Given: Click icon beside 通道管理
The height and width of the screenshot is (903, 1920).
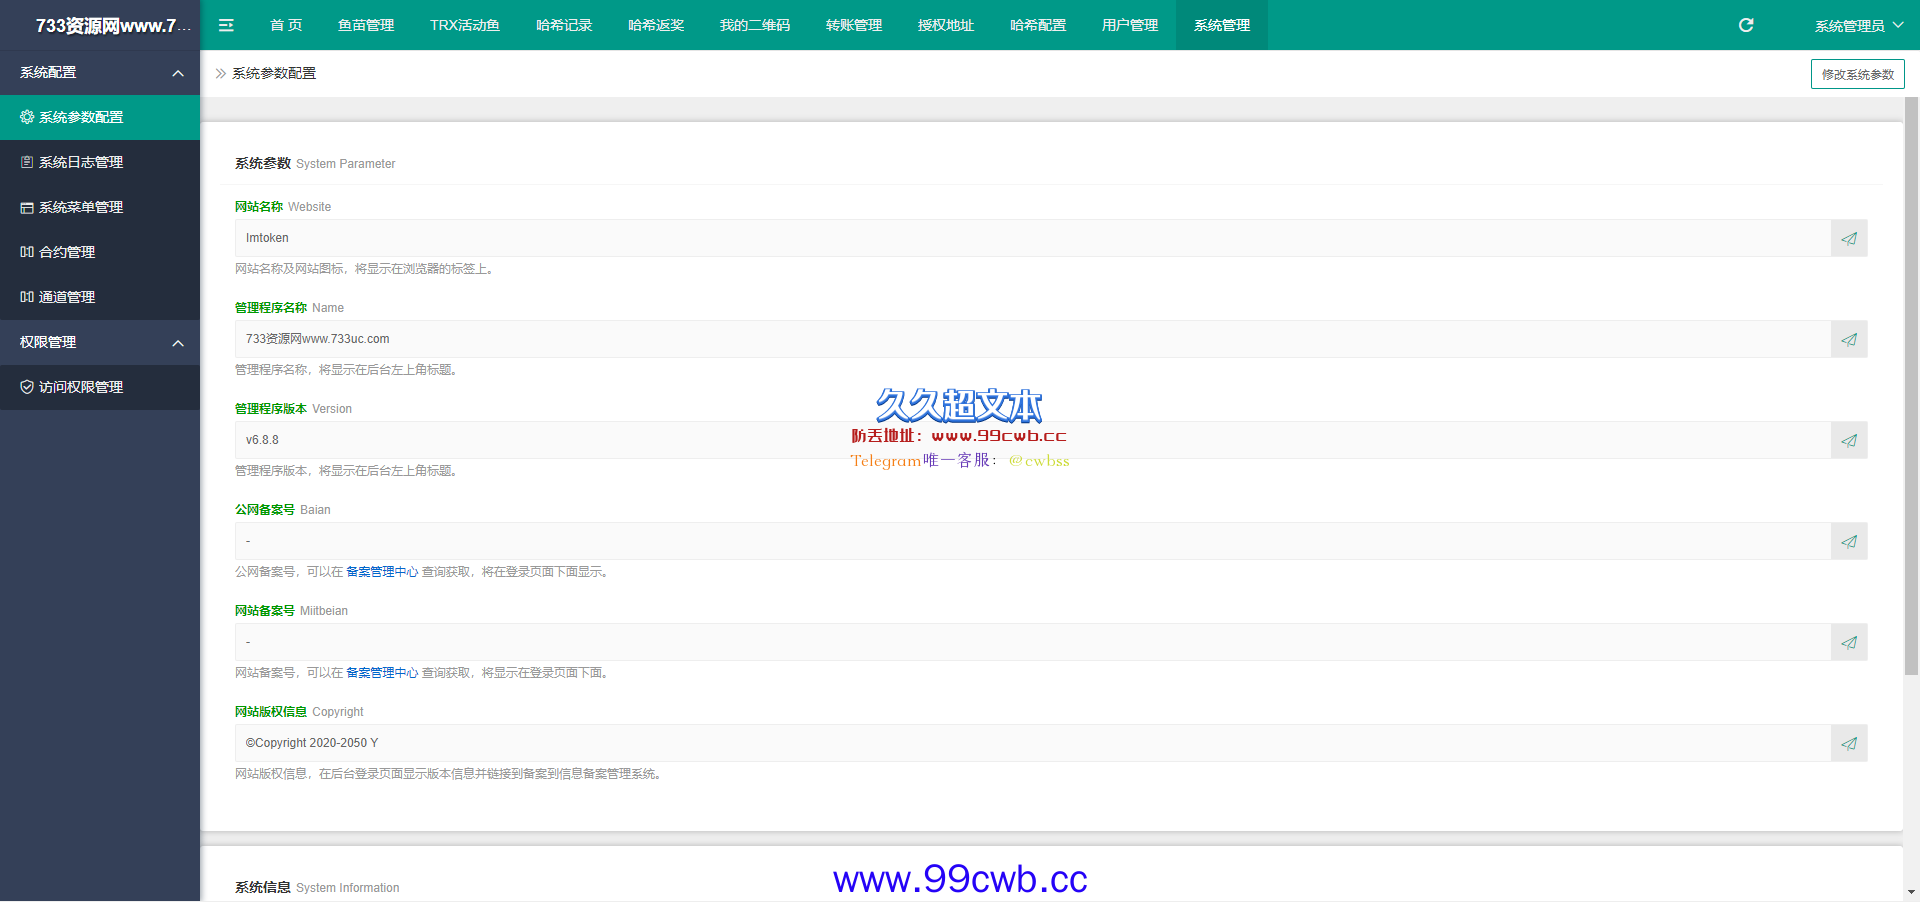Looking at the screenshot, I should pos(27,297).
